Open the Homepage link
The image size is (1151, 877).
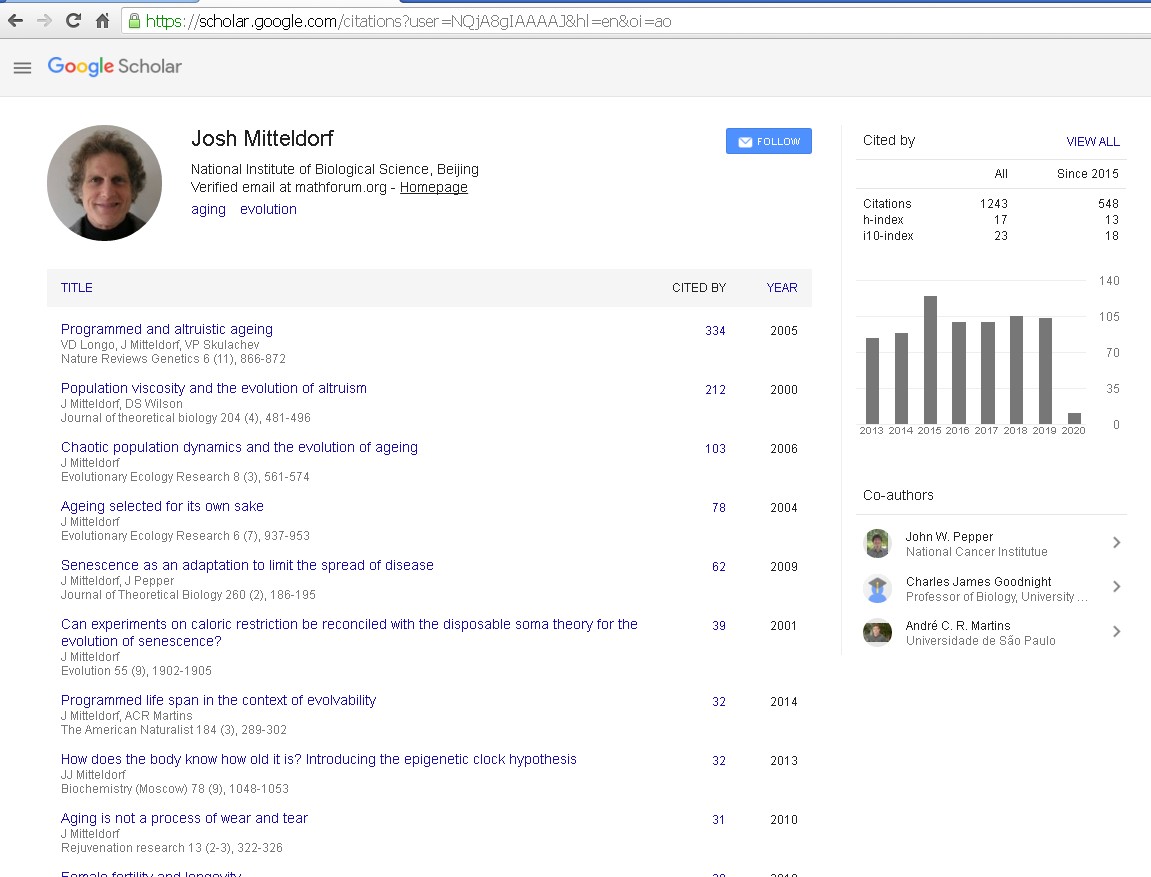pos(433,187)
